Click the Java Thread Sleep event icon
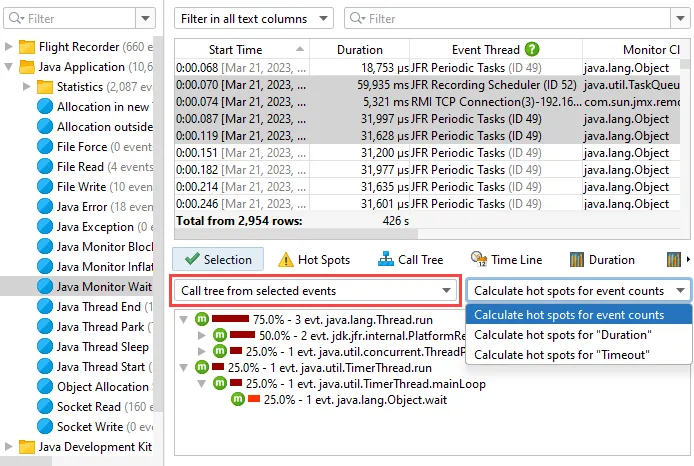This screenshot has height=466, width=694. pyautogui.click(x=45, y=347)
